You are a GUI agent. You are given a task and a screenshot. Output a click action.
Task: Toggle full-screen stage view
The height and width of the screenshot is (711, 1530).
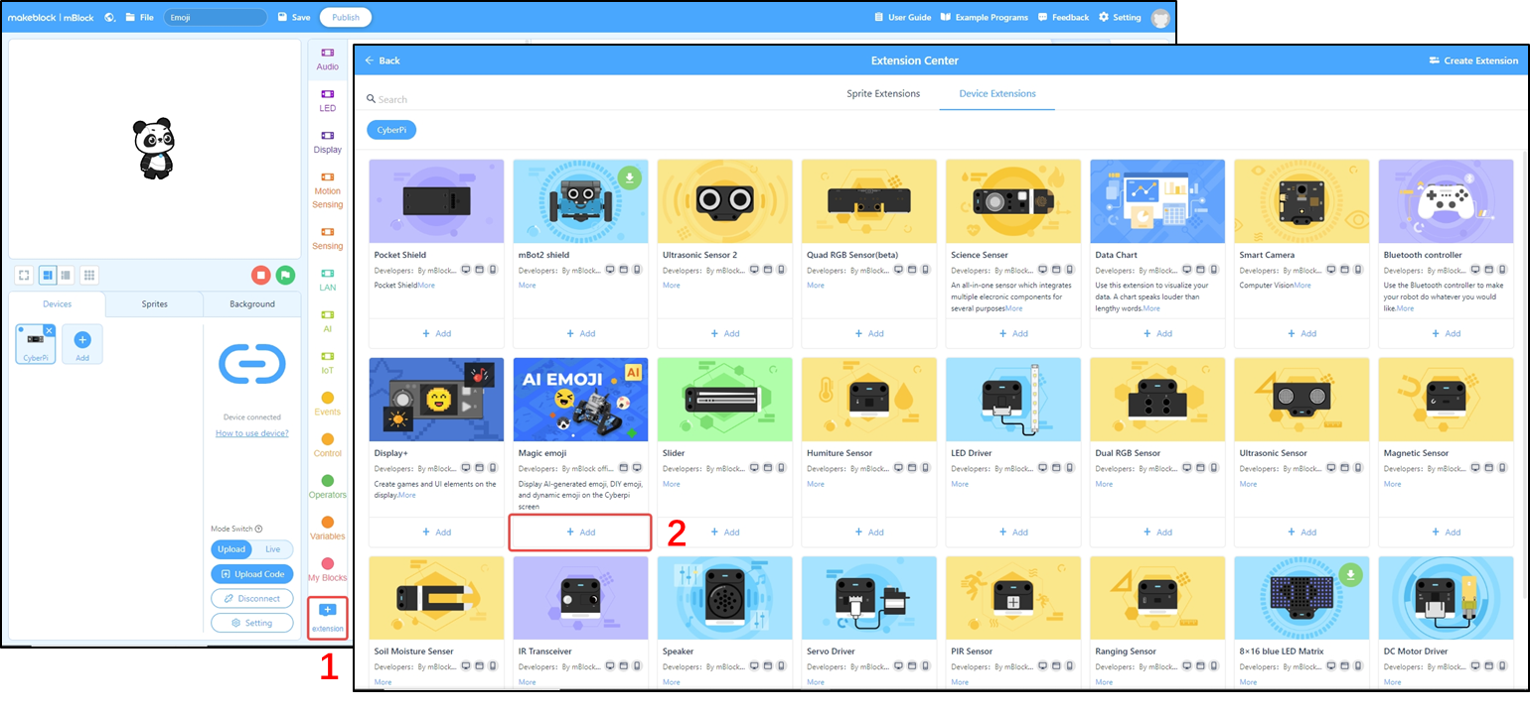click(x=22, y=275)
